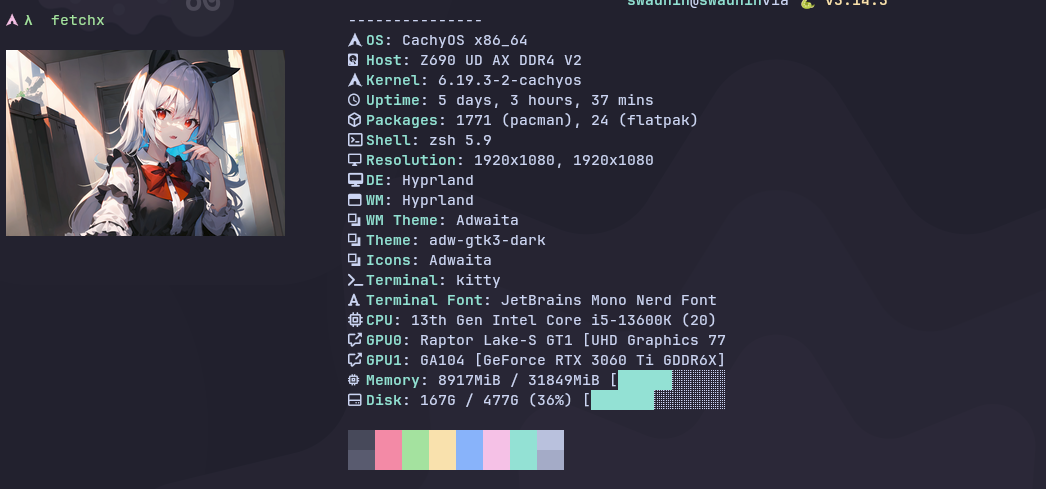1046x489 pixels.
Task: Click '1771 (pacman), 24 (flatpak)' packages value
Action: (577, 120)
